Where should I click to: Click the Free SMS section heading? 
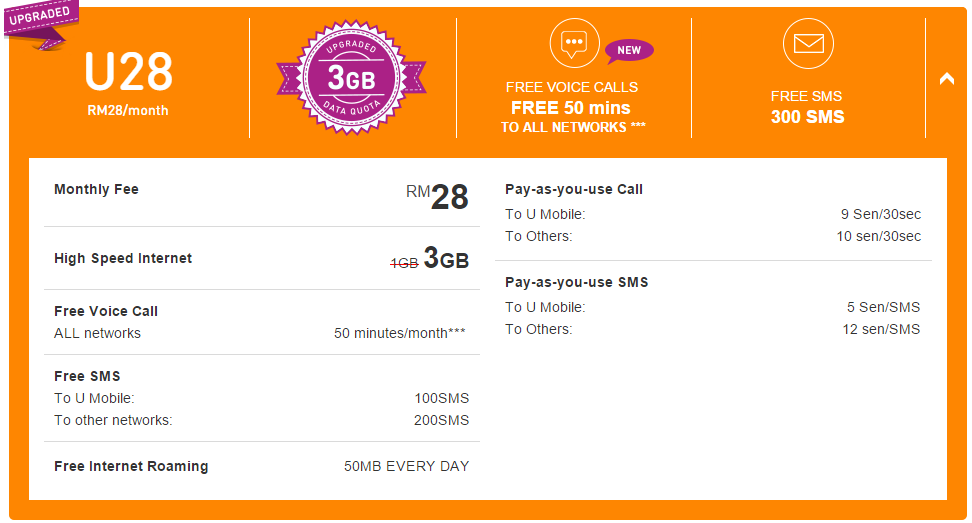point(87,376)
